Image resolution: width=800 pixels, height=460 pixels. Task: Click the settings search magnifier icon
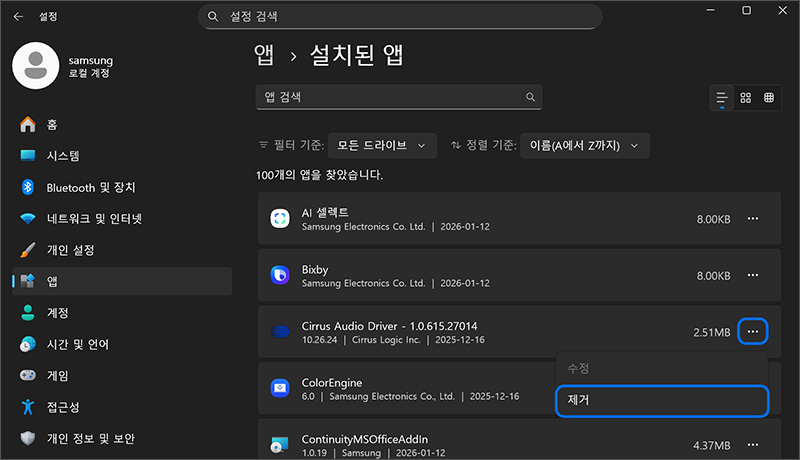click(x=213, y=16)
